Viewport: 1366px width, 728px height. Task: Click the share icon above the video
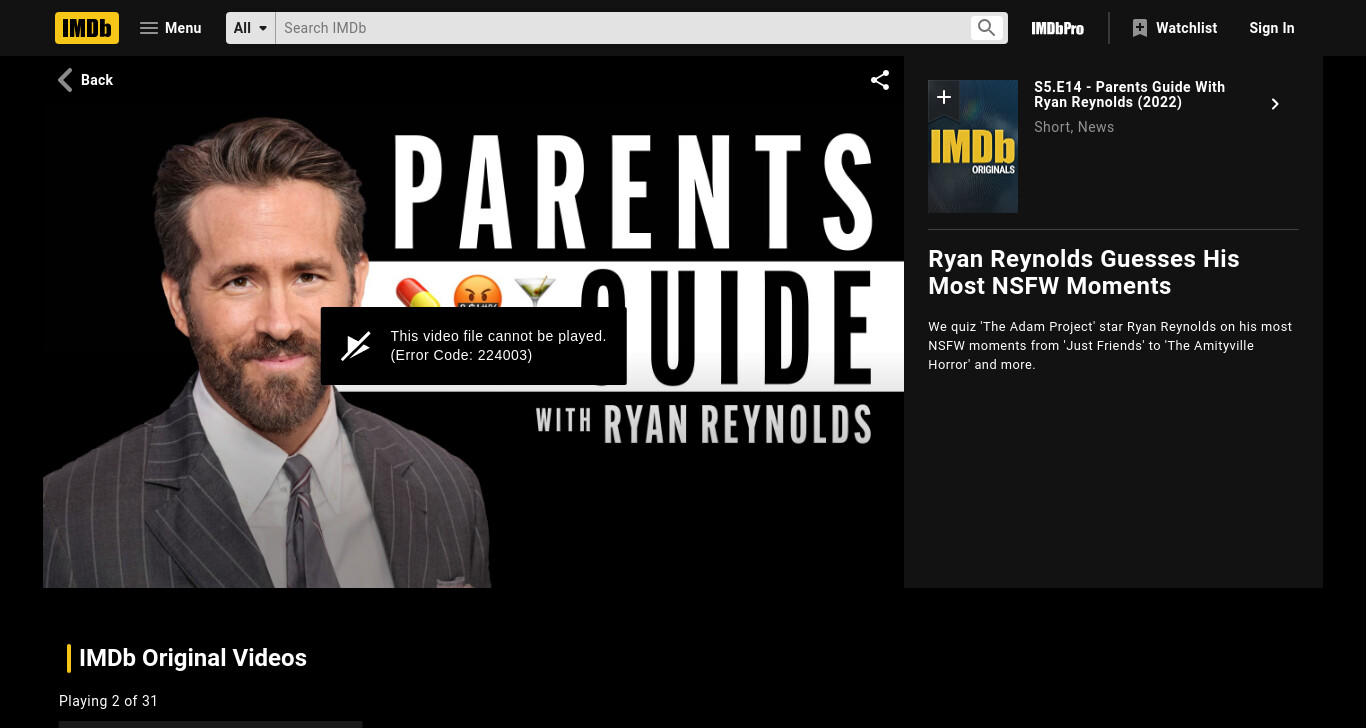point(880,80)
